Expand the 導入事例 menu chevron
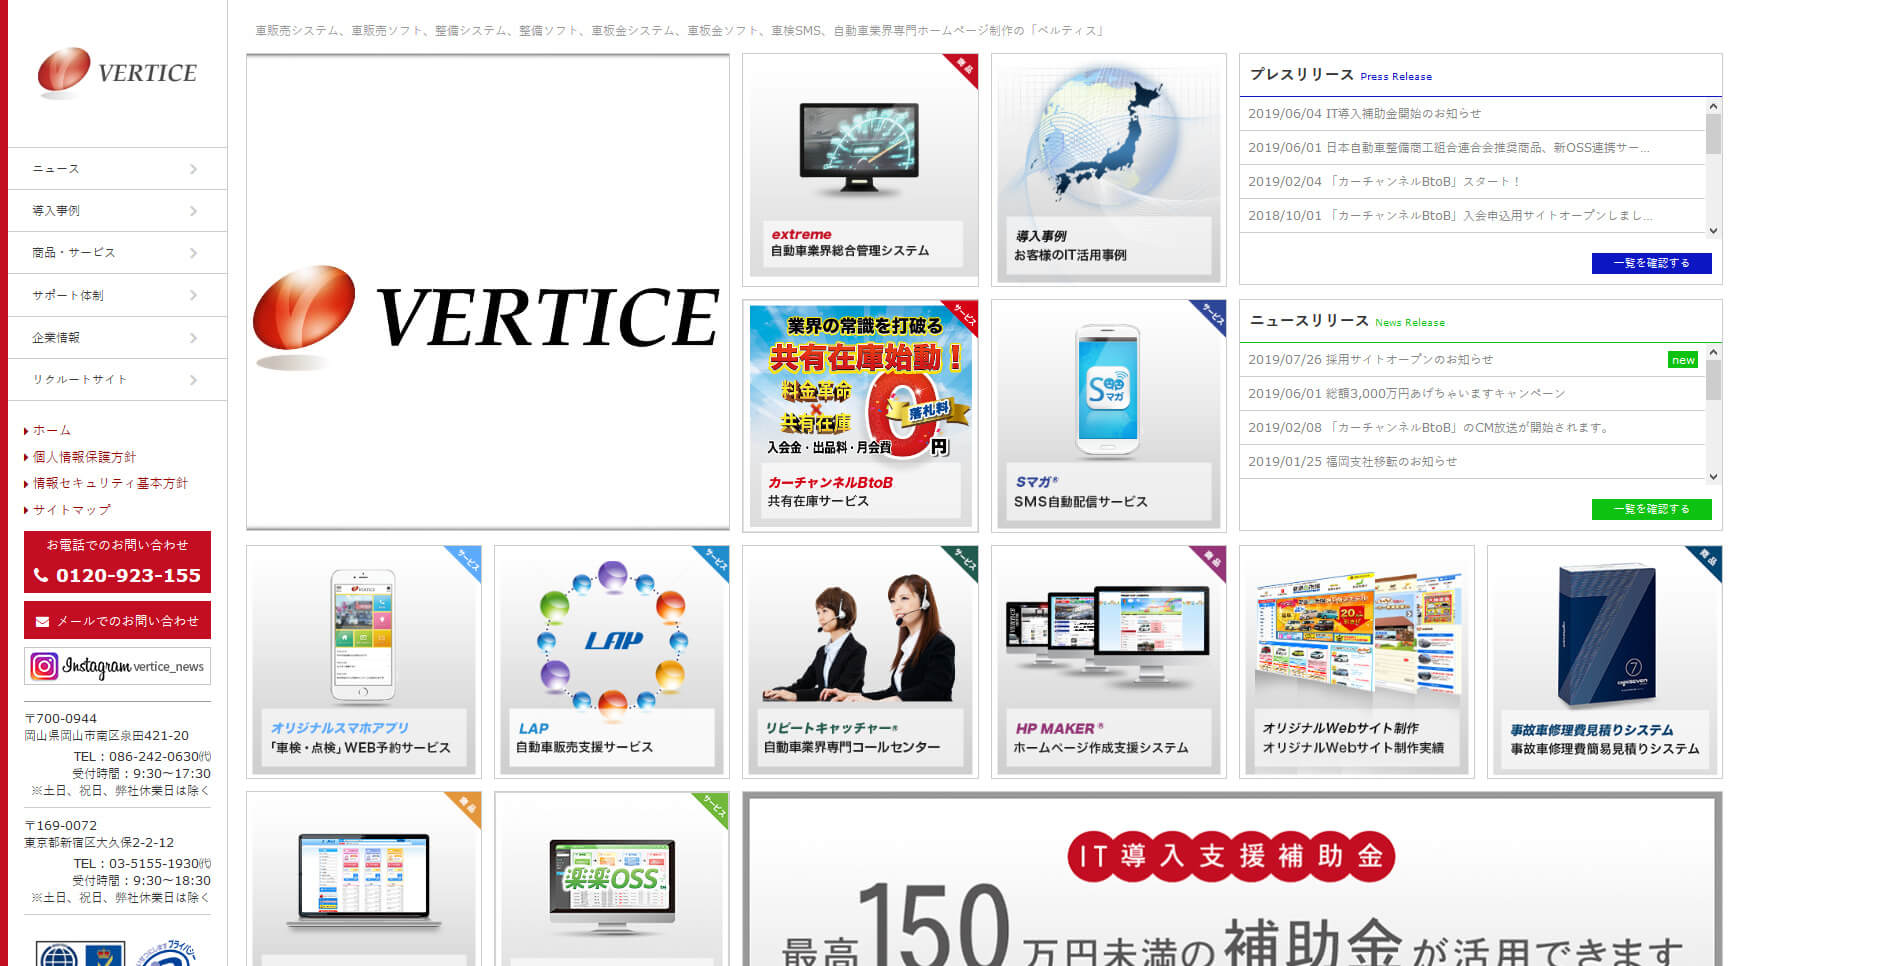 [x=193, y=211]
